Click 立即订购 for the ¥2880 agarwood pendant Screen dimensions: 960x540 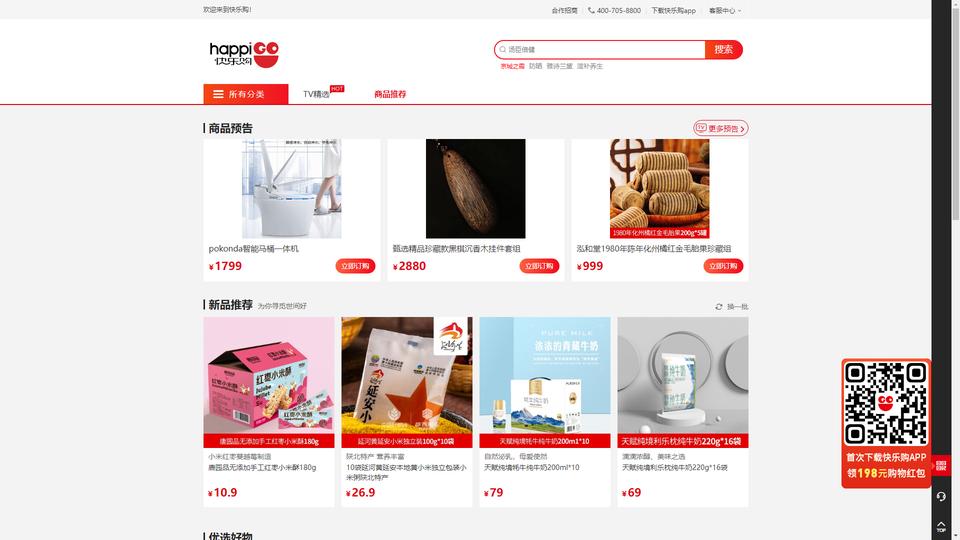[539, 266]
